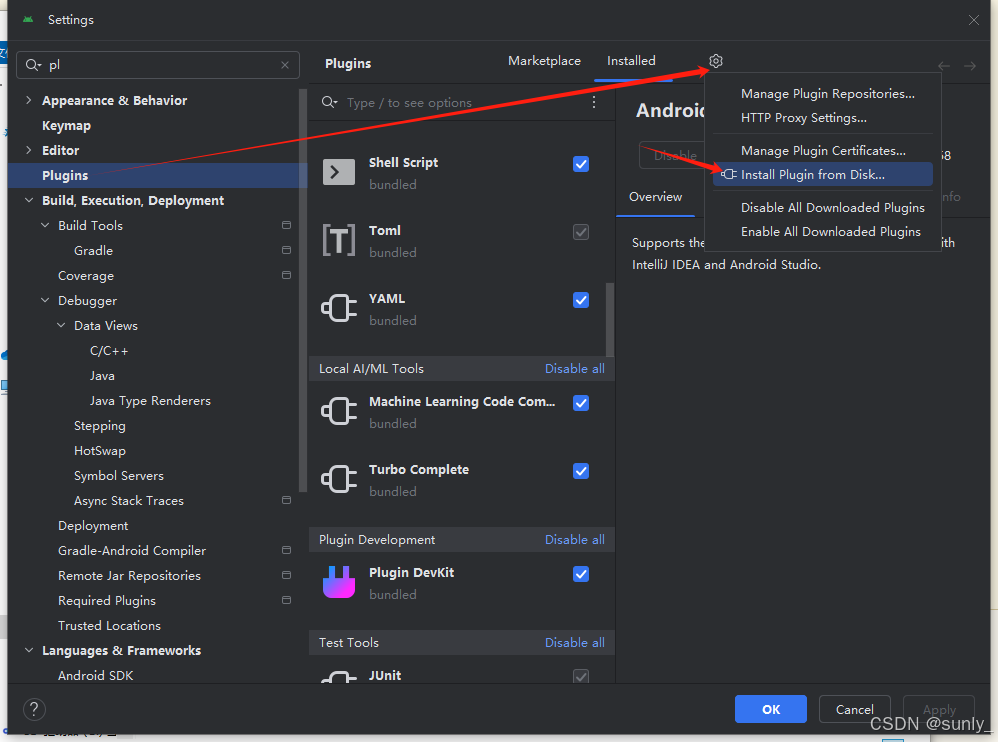Image resolution: width=998 pixels, height=742 pixels.
Task: Open plugin list options three-dot menu
Action: click(x=594, y=102)
